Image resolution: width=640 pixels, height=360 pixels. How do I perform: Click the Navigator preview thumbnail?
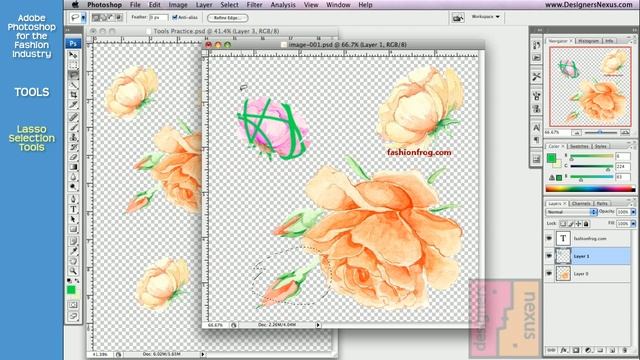pyautogui.click(x=590, y=87)
